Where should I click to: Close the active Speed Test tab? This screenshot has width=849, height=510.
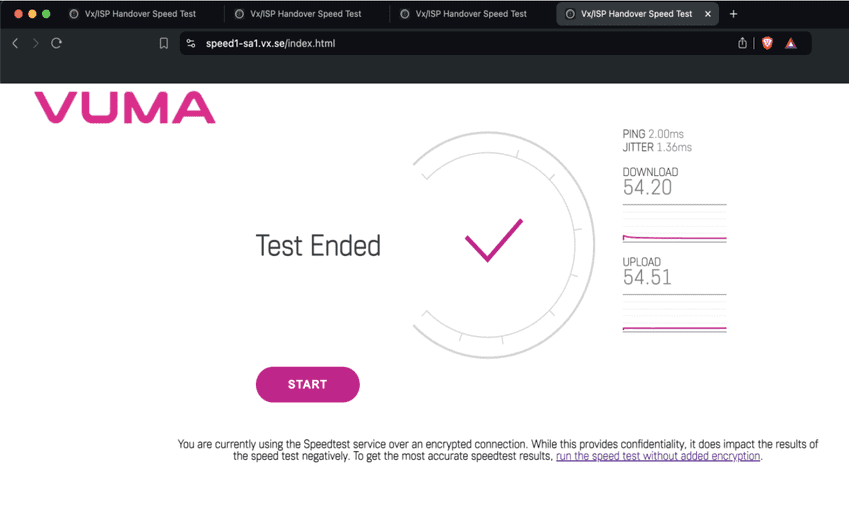(x=708, y=14)
